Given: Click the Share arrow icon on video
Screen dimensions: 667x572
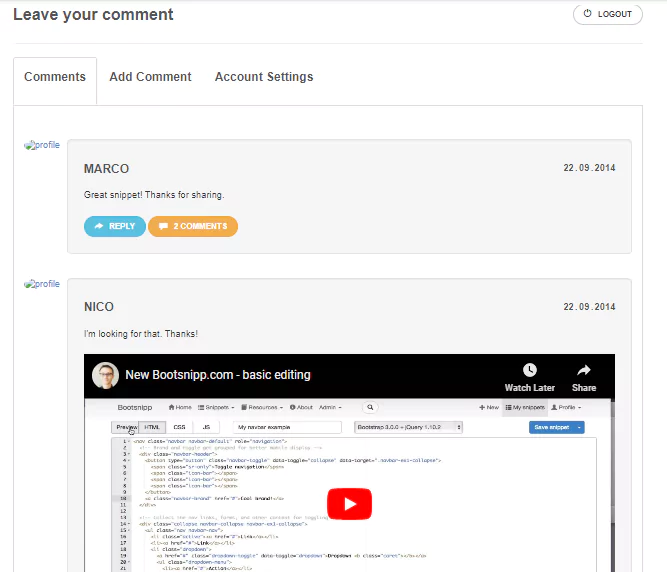Looking at the screenshot, I should (584, 370).
